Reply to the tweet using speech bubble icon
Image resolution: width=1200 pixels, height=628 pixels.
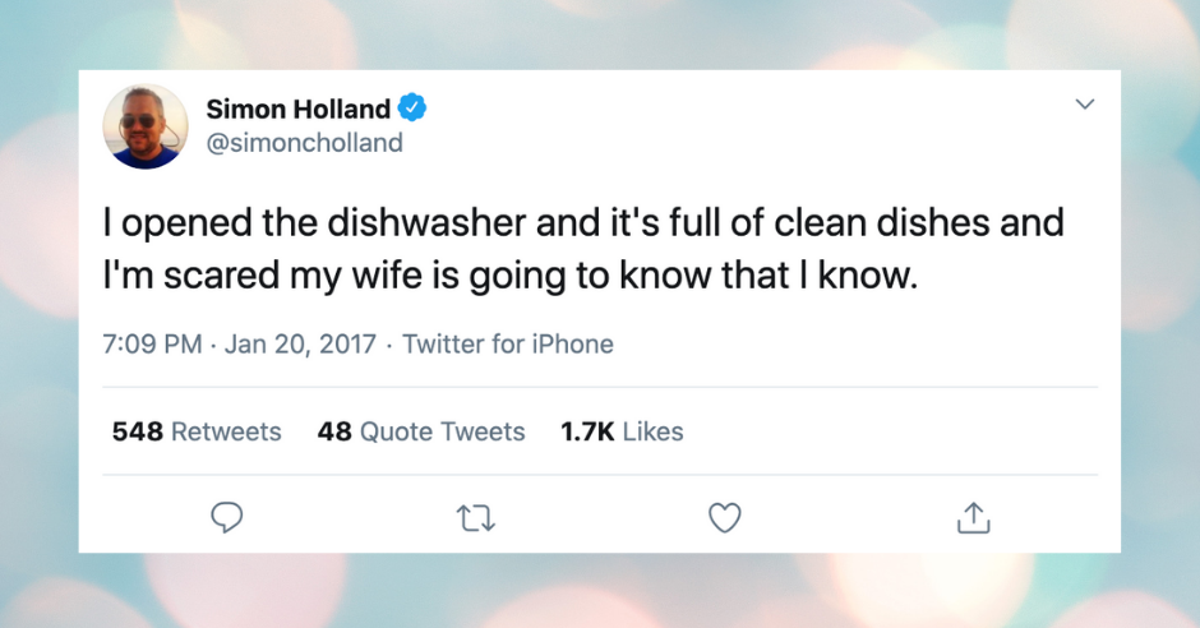pyautogui.click(x=227, y=517)
